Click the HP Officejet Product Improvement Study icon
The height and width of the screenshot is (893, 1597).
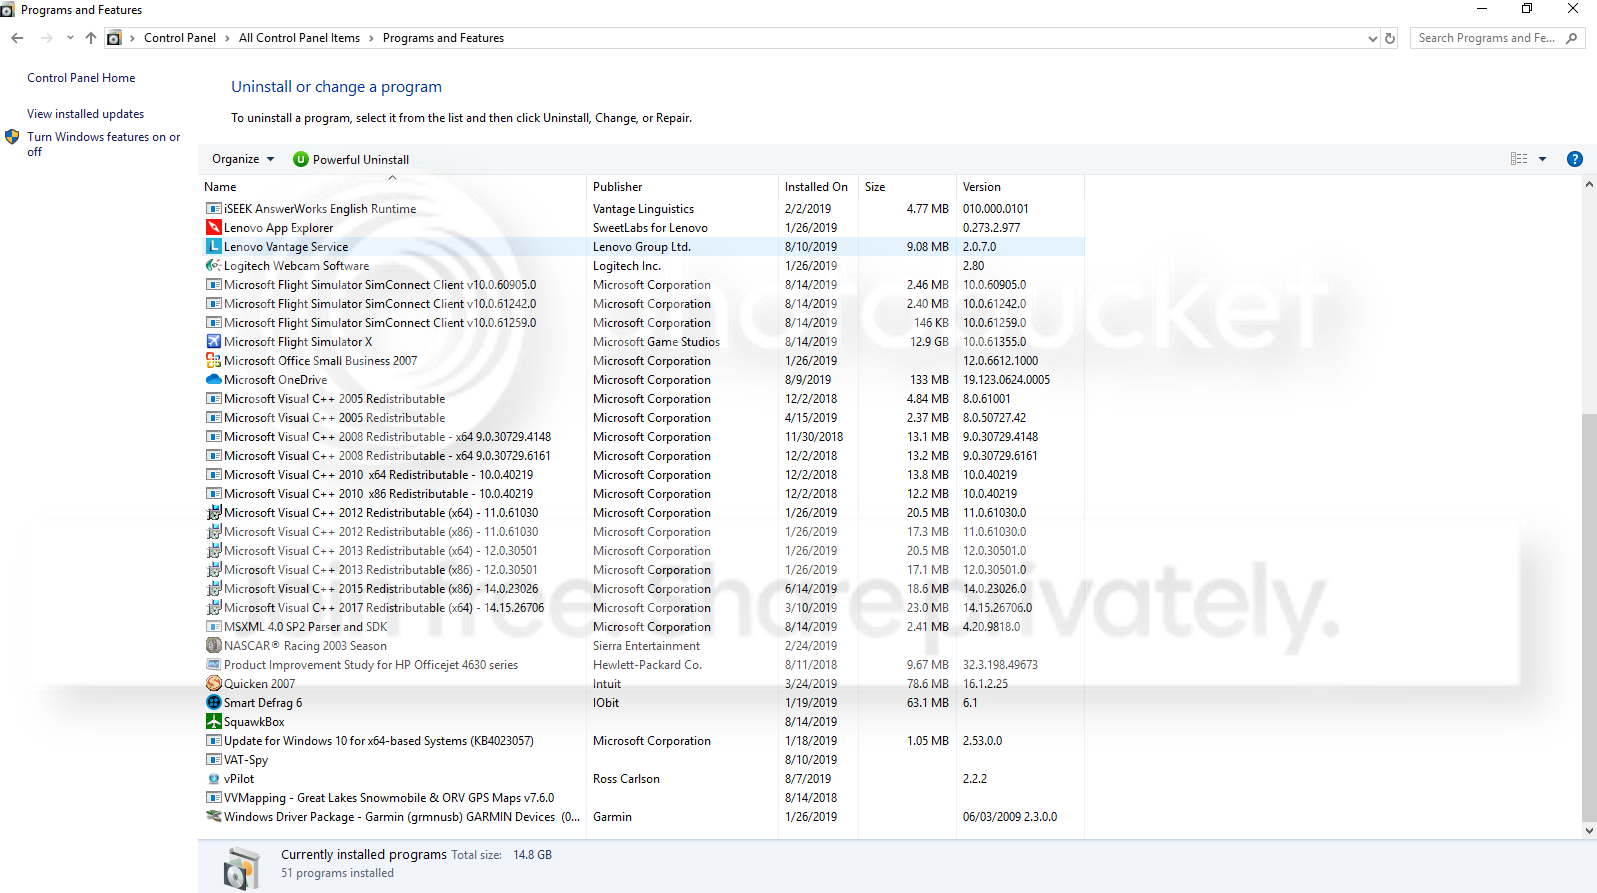(x=213, y=665)
